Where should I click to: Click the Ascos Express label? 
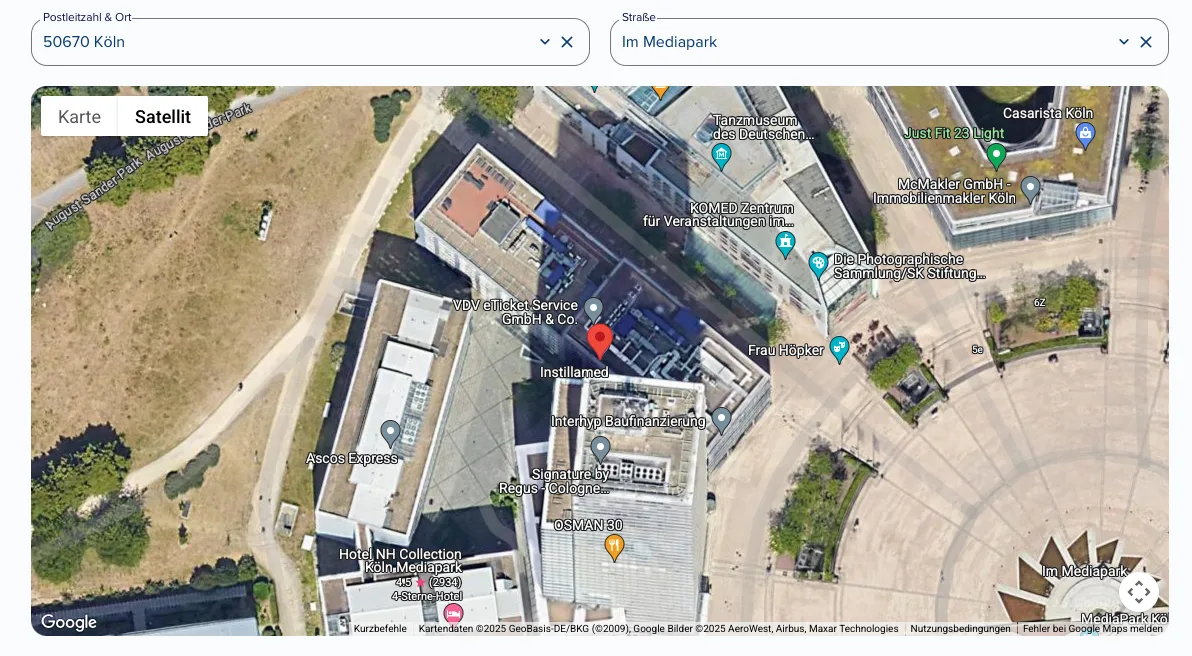(352, 458)
